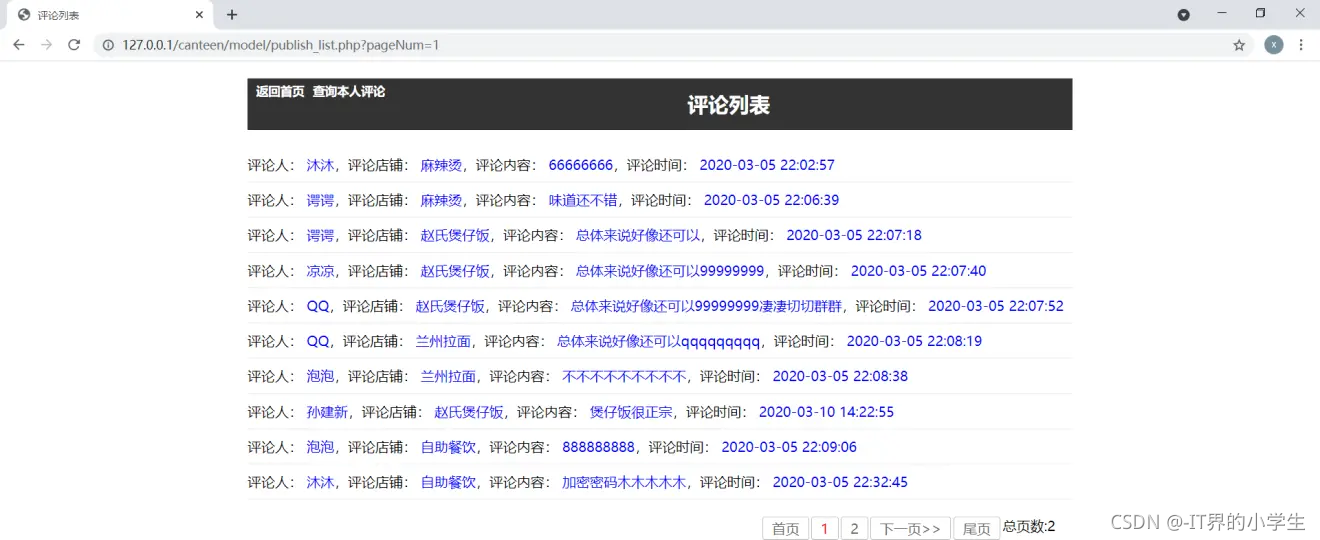
Task: Click comment content 66666666
Action: point(581,165)
